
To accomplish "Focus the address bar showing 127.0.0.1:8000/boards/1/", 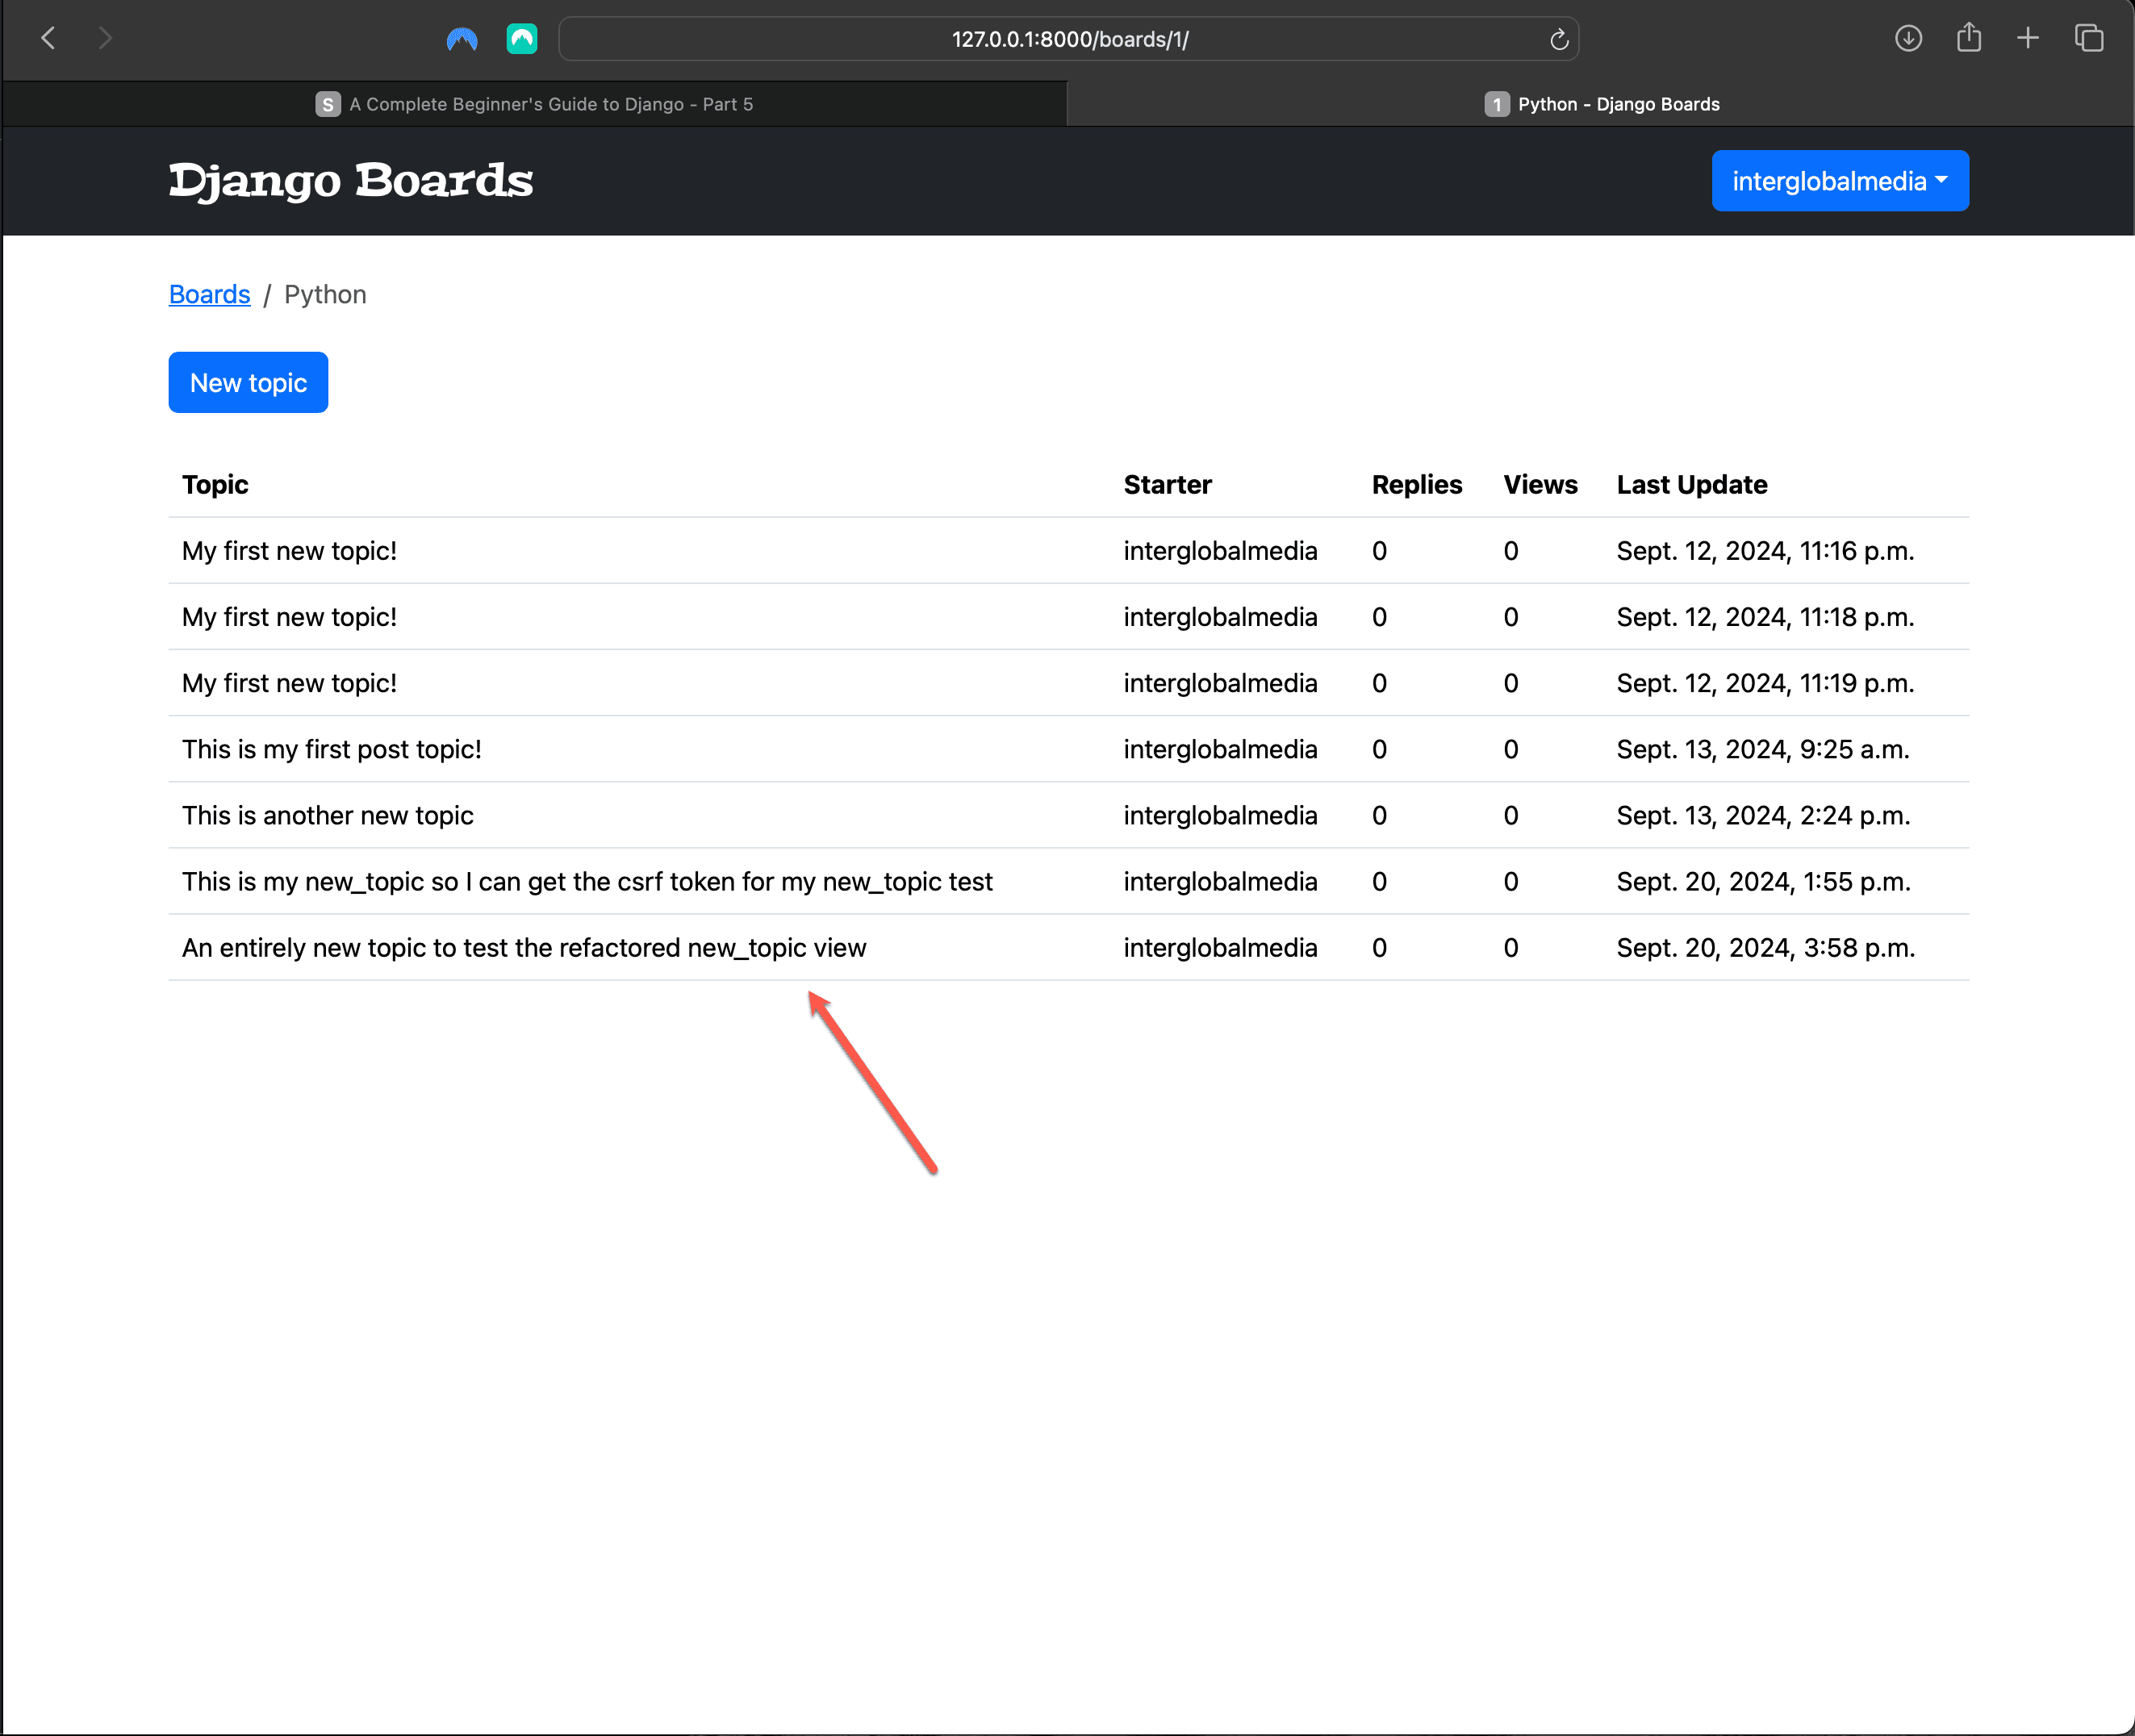I will point(1068,39).
